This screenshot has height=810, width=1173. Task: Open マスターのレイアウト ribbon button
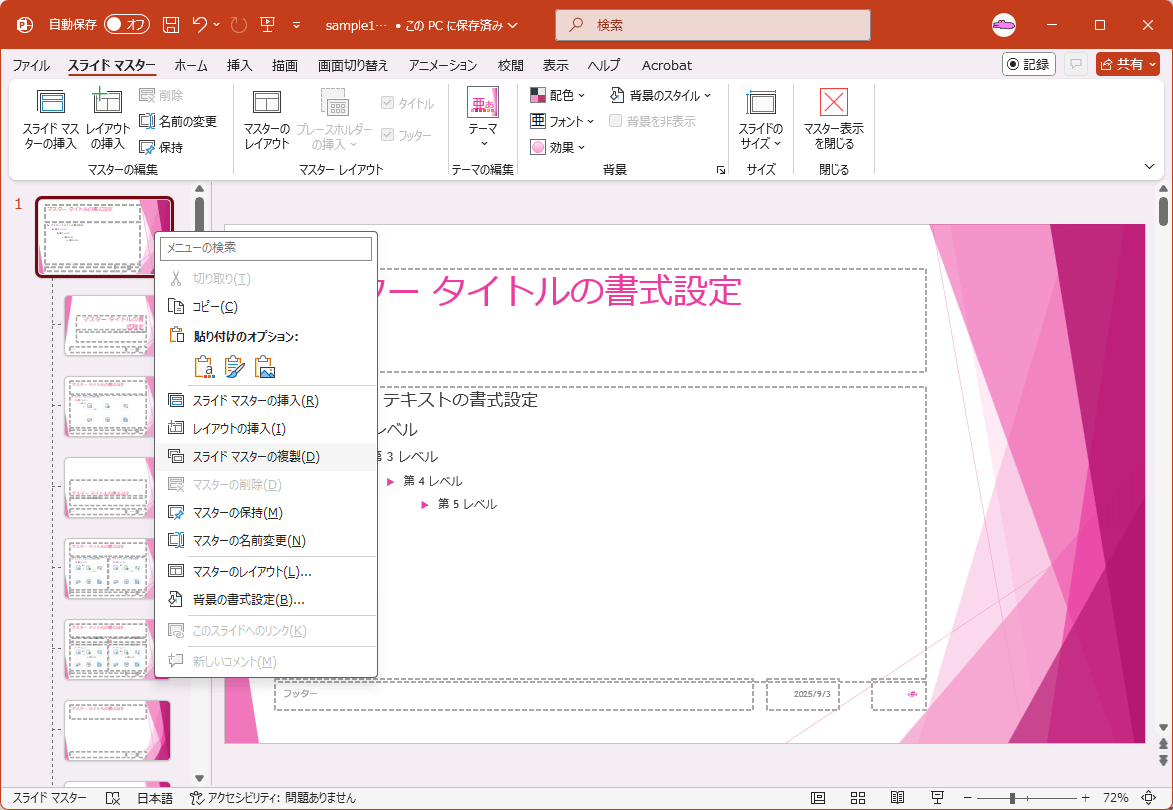(x=267, y=120)
